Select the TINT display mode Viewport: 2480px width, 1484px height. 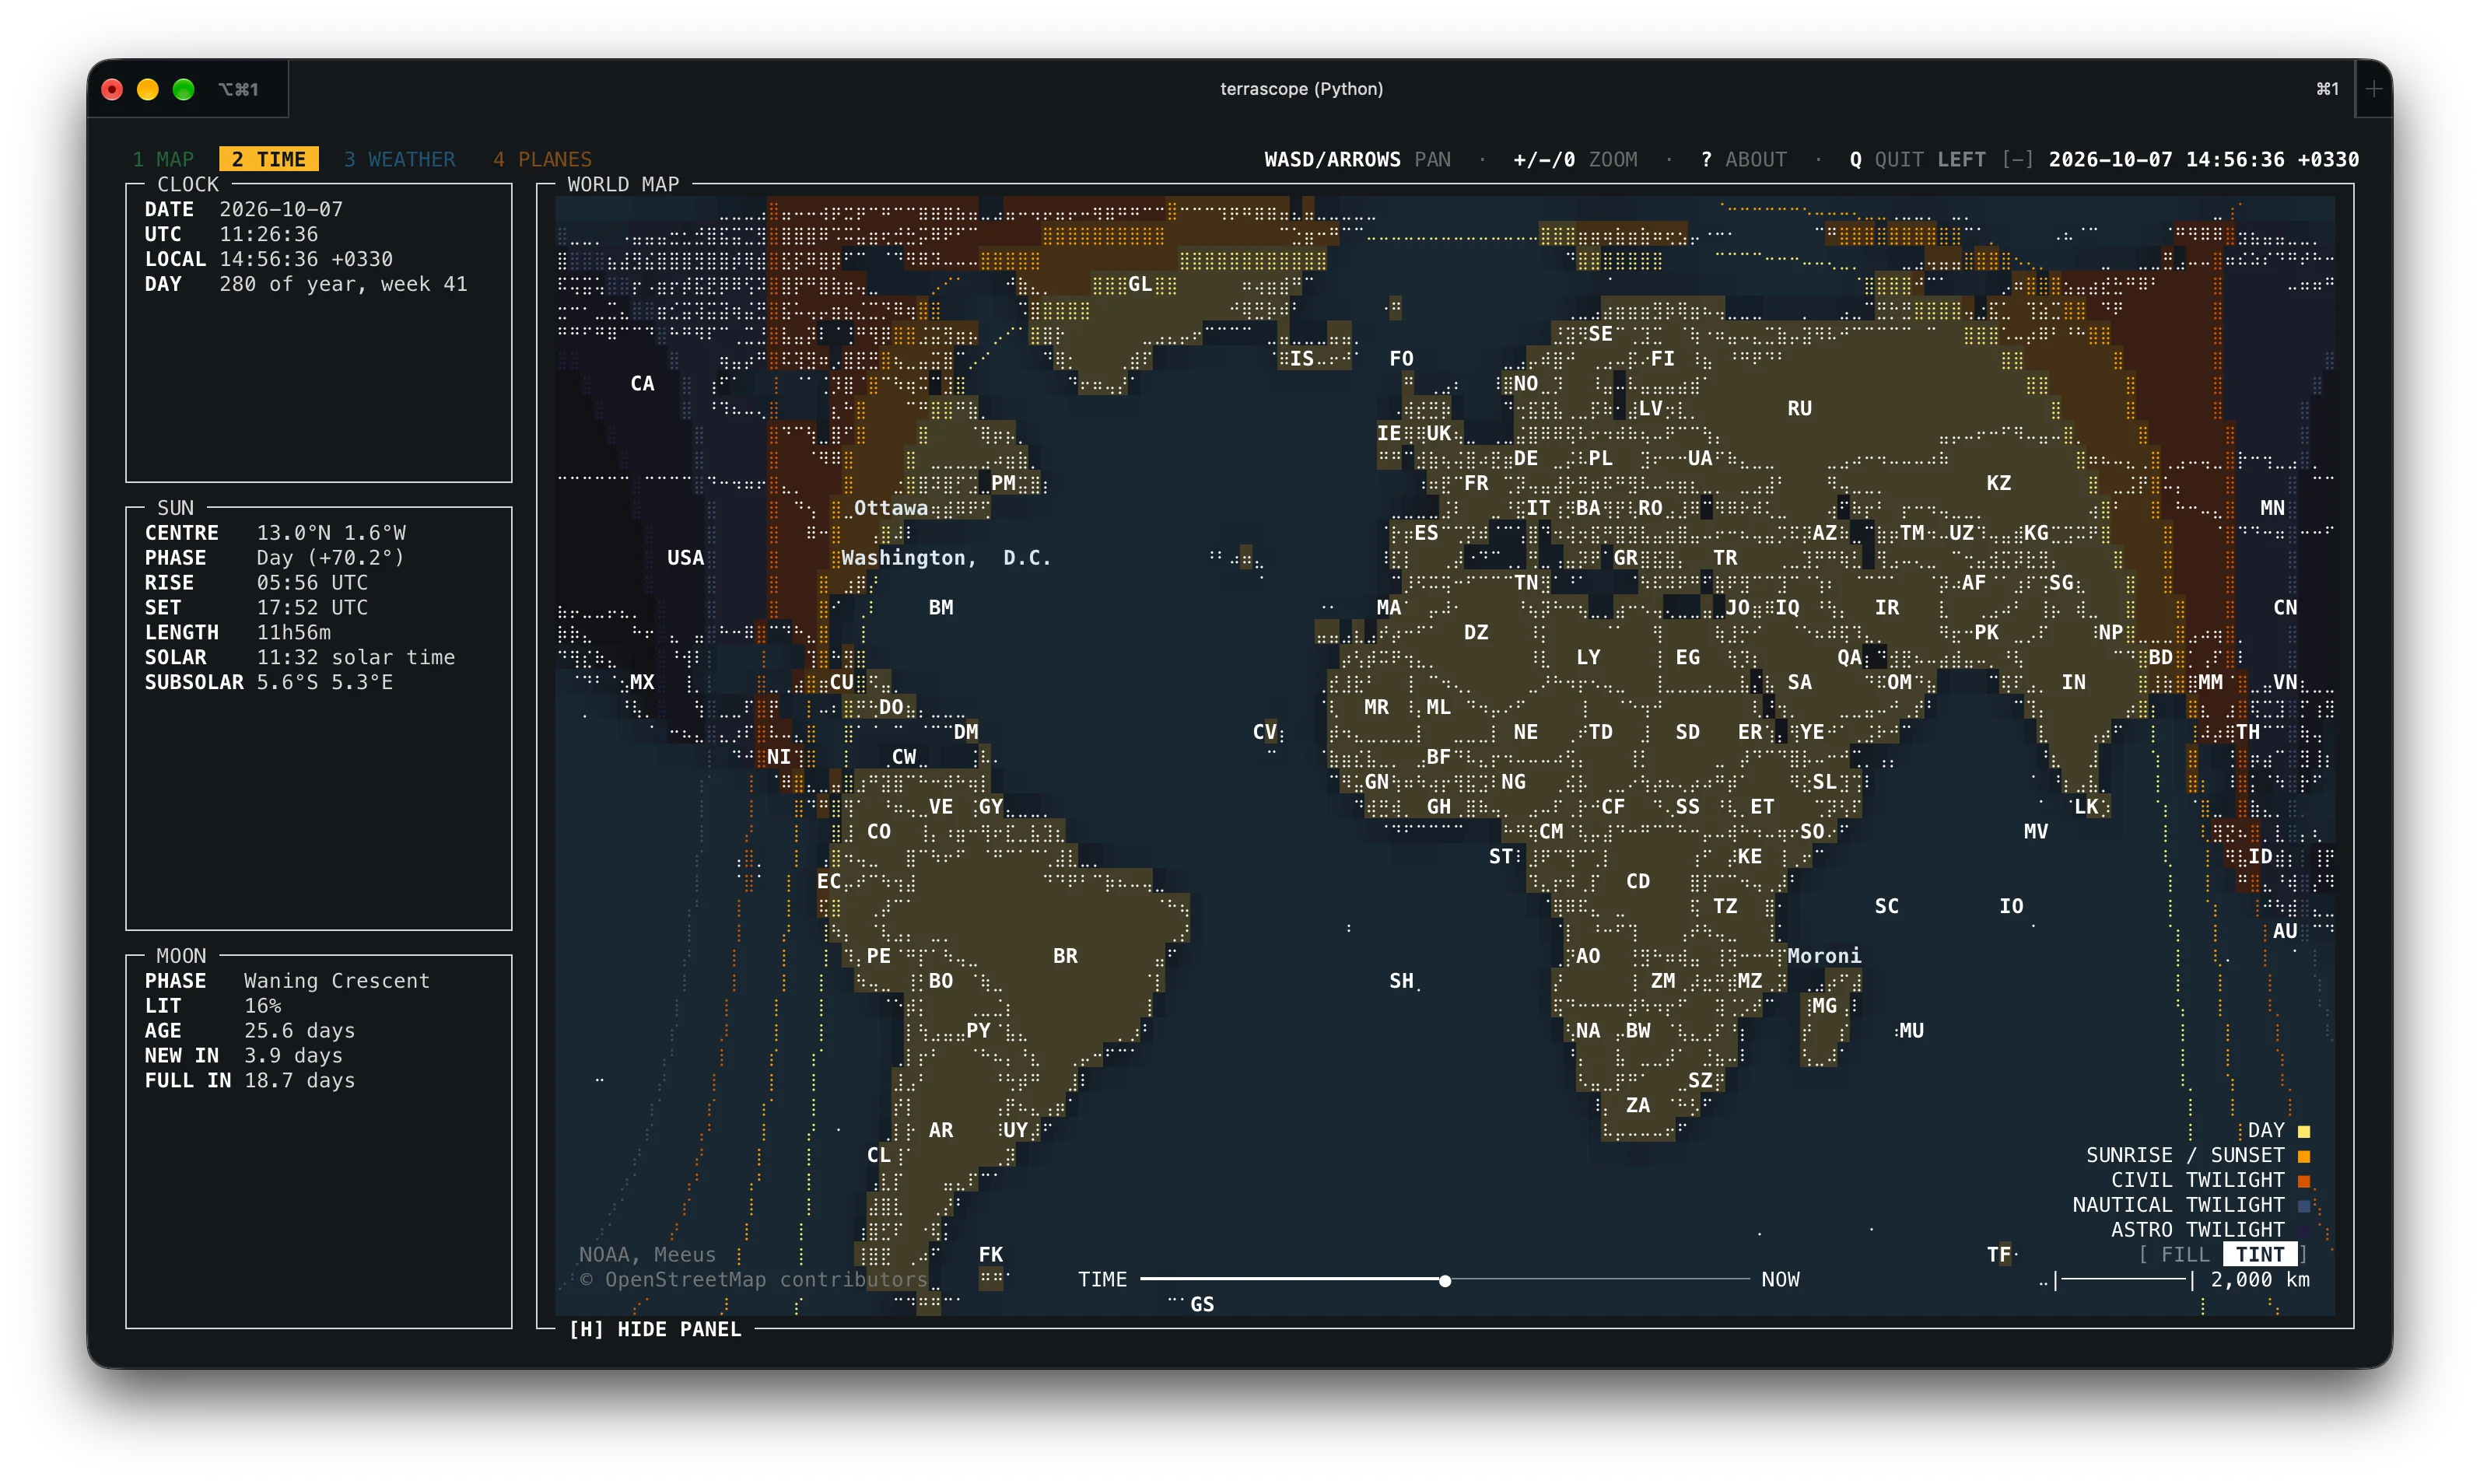tap(2260, 1254)
